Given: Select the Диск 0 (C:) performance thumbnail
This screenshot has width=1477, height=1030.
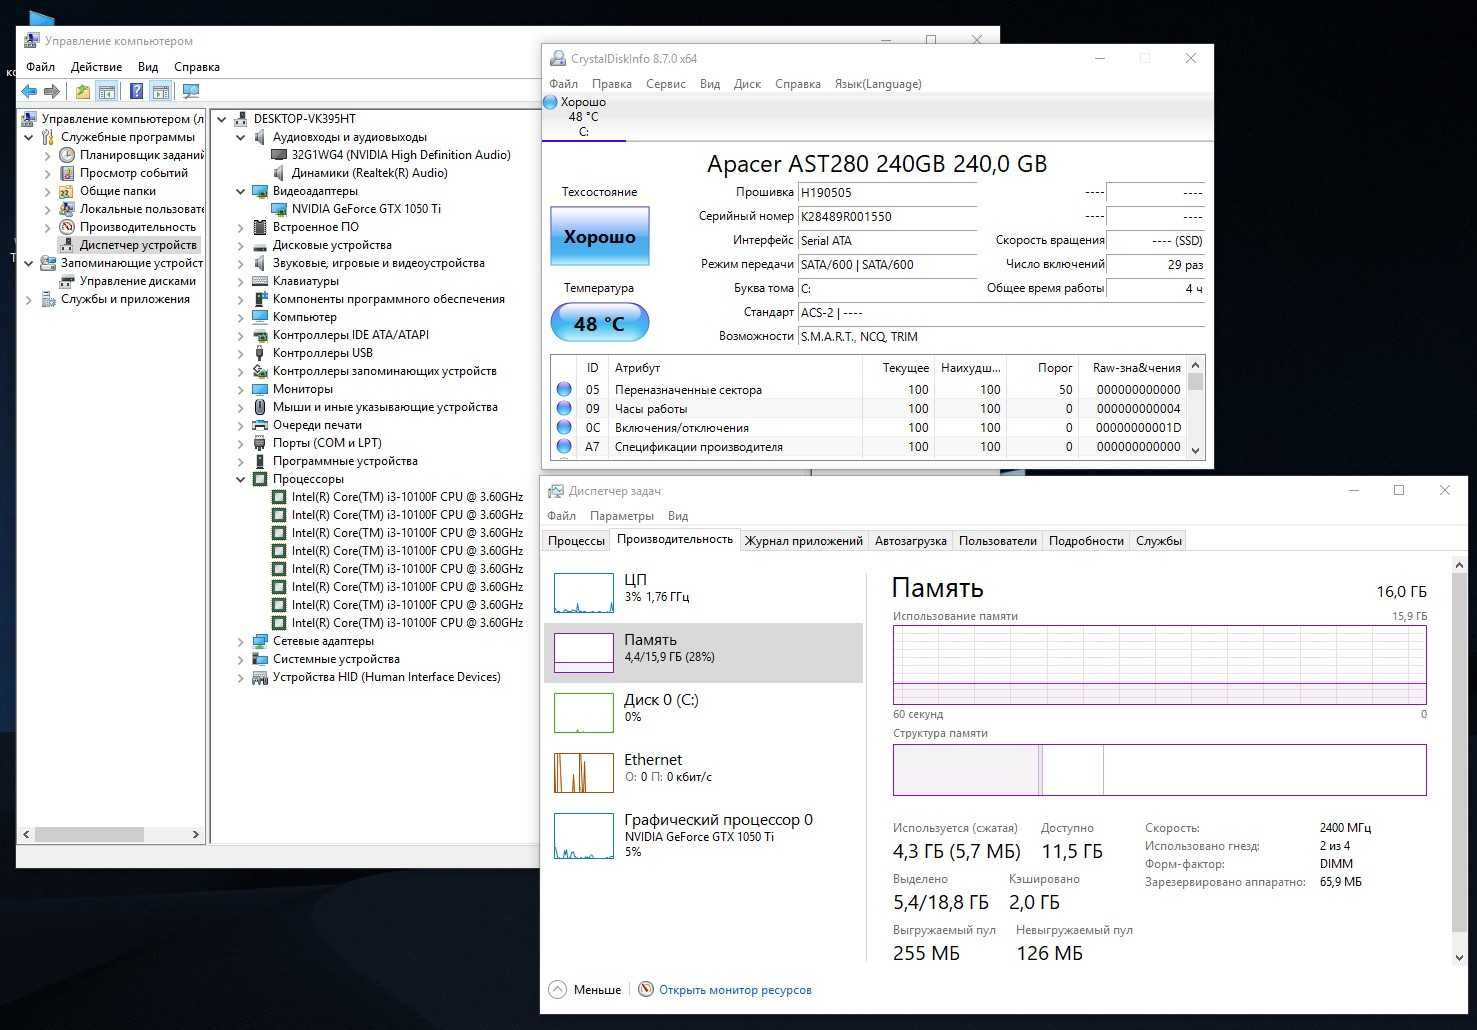Looking at the screenshot, I should pyautogui.click(x=584, y=713).
